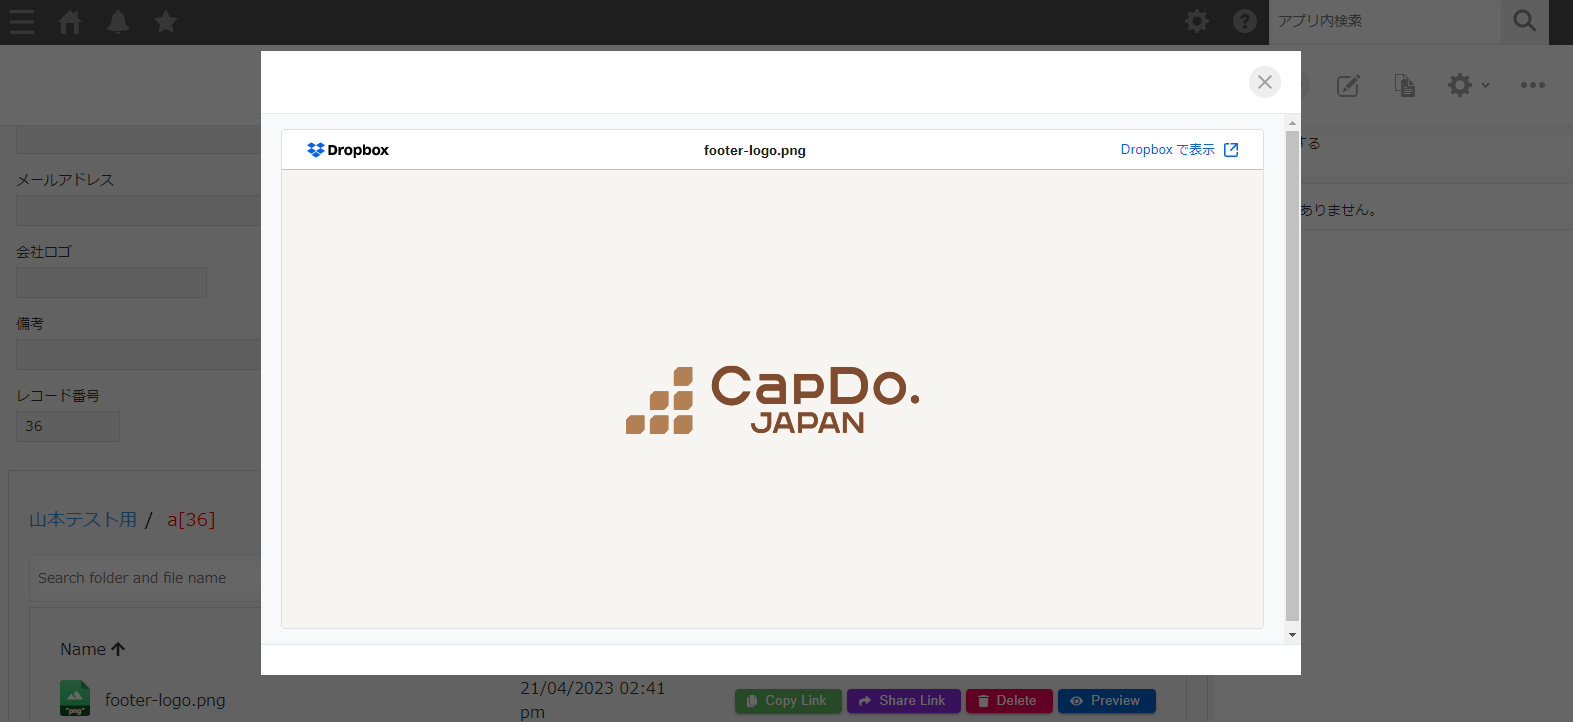Click the Copy Link button
The image size is (1573, 722).
788,701
